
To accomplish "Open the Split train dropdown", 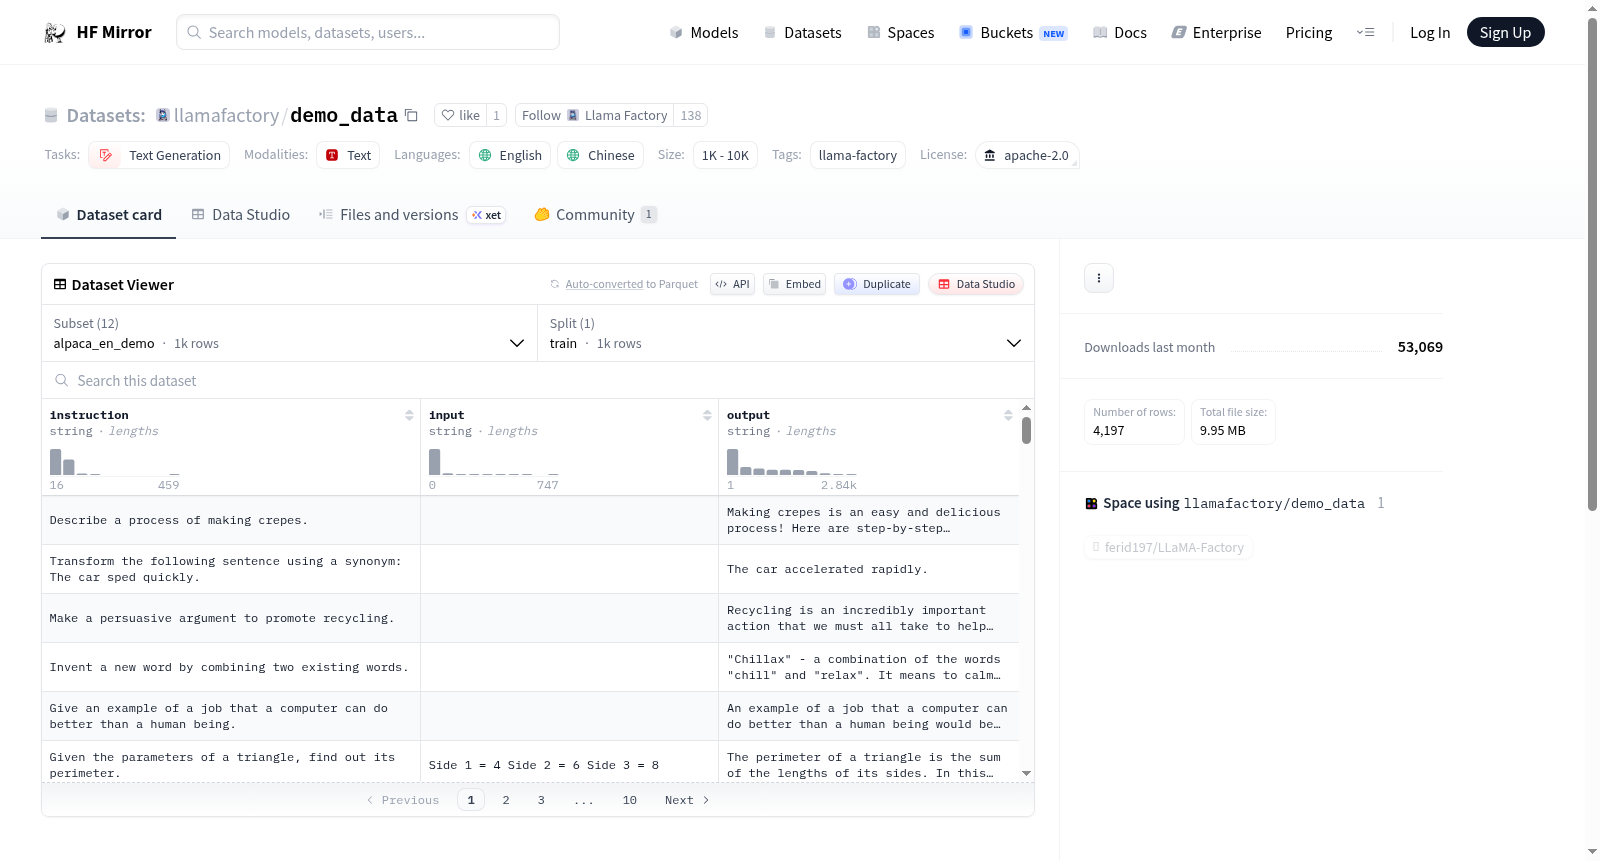I will pyautogui.click(x=786, y=333).
